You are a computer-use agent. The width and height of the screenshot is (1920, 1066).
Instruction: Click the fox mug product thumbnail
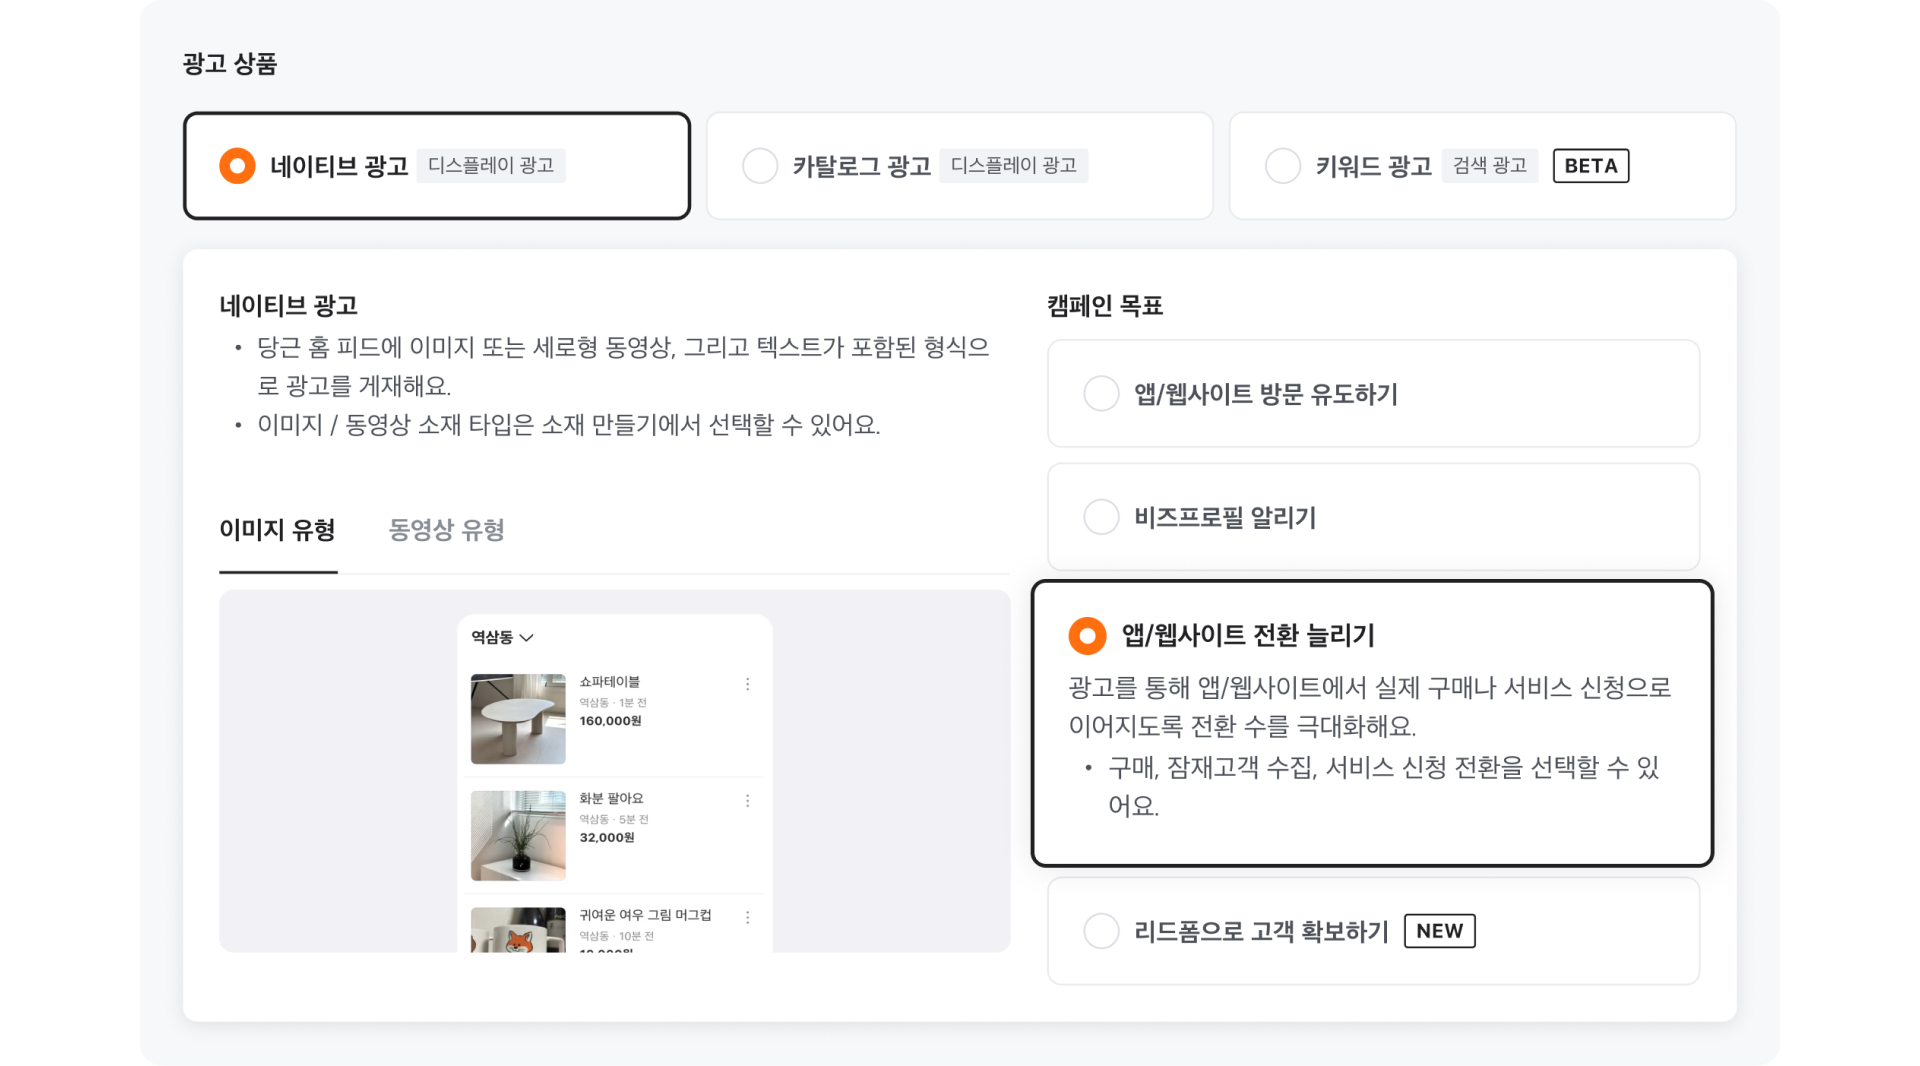[x=518, y=930]
